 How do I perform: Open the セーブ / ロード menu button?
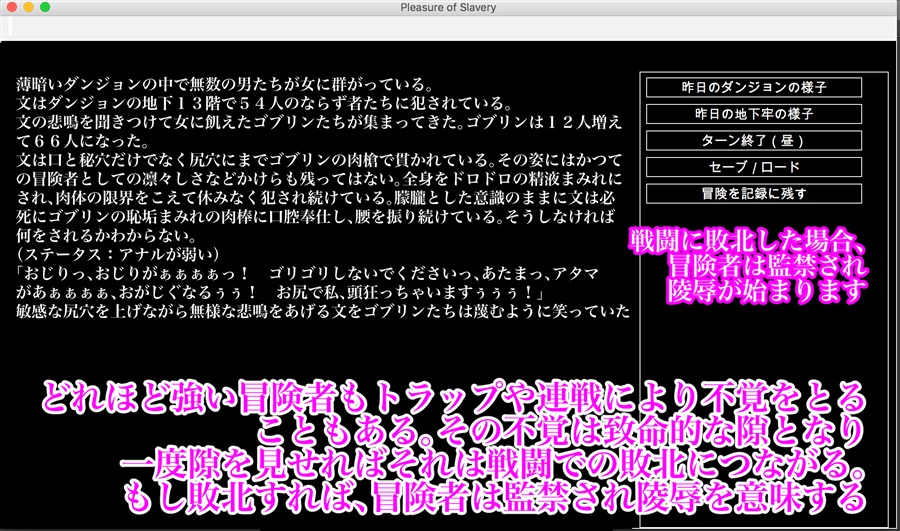(754, 167)
